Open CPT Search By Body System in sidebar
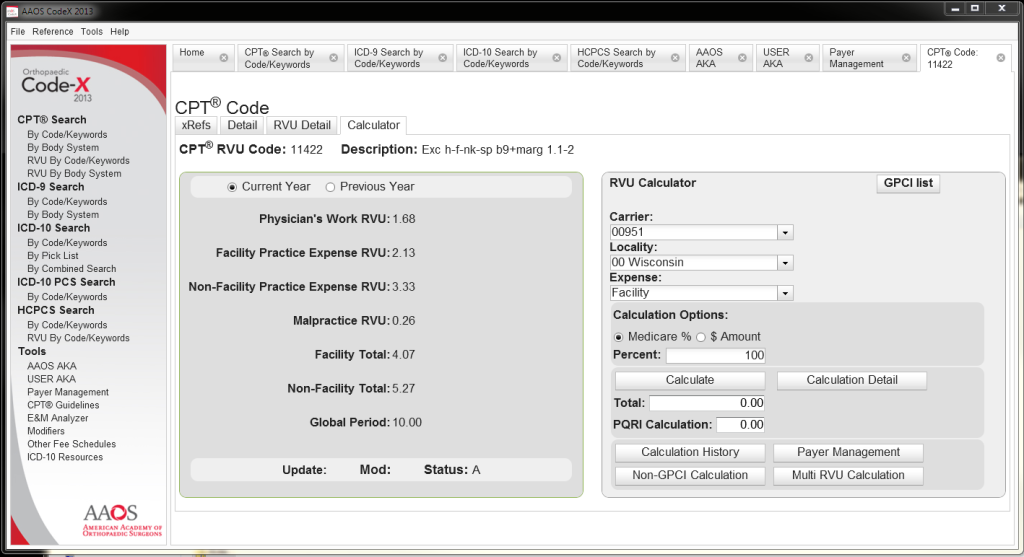The width and height of the screenshot is (1024, 557). click(x=63, y=148)
